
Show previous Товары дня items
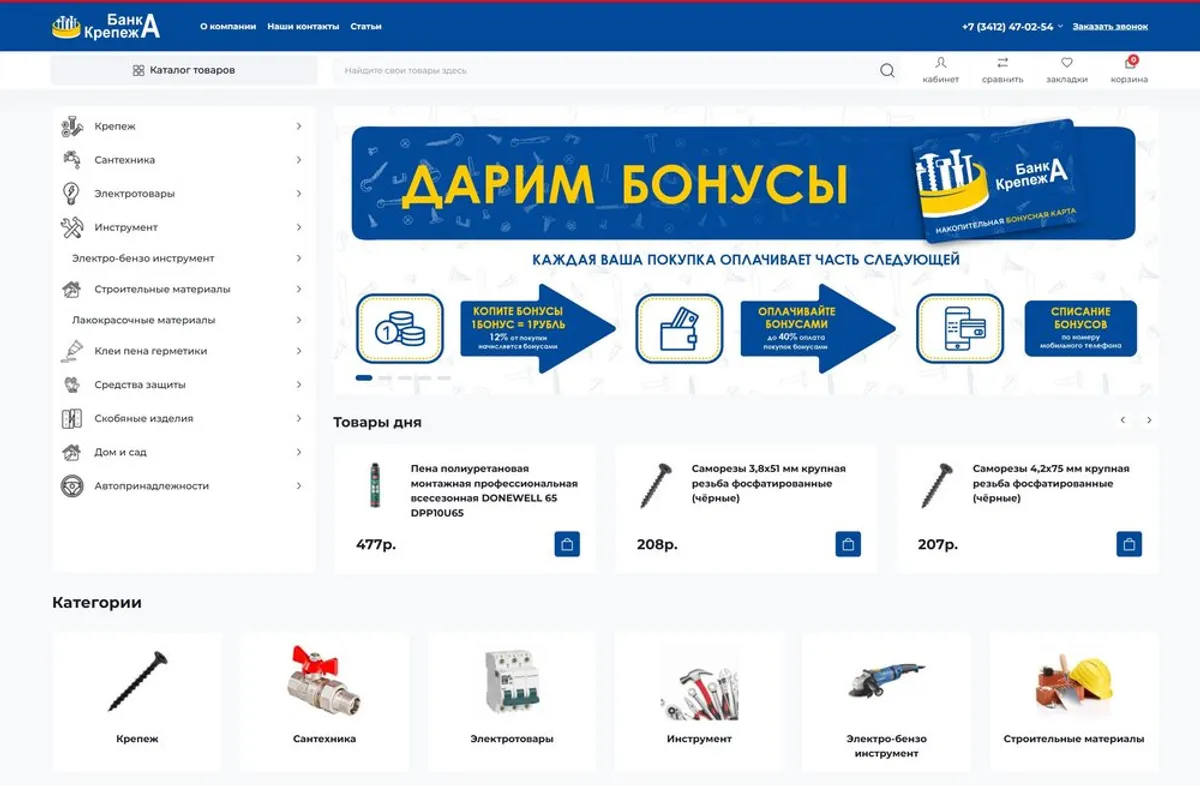pos(1123,420)
